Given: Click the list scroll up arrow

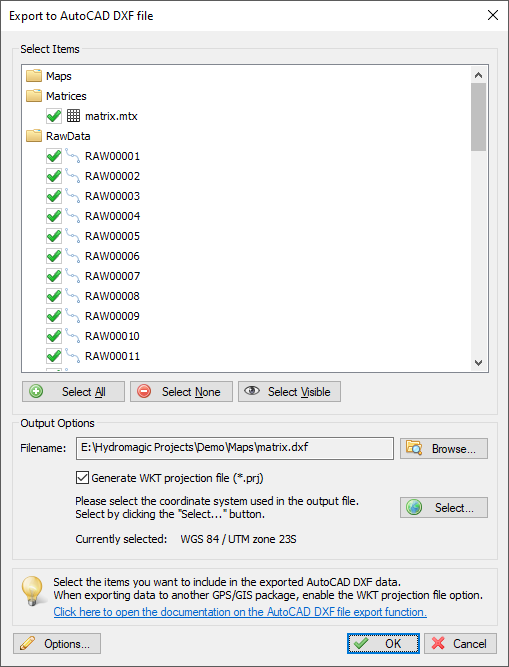Looking at the screenshot, I should (478, 75).
